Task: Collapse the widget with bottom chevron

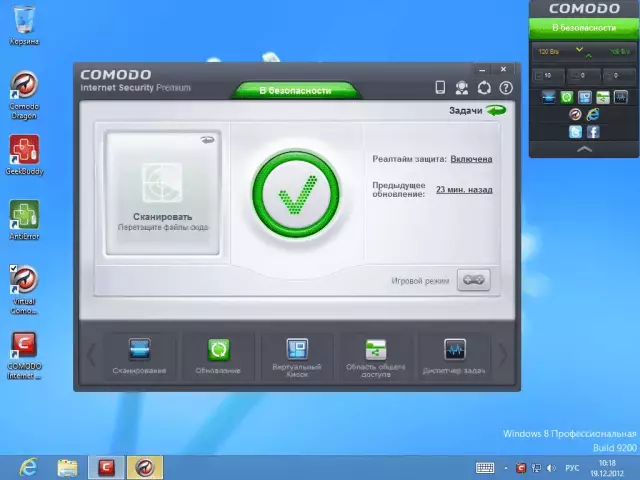Action: (x=584, y=149)
